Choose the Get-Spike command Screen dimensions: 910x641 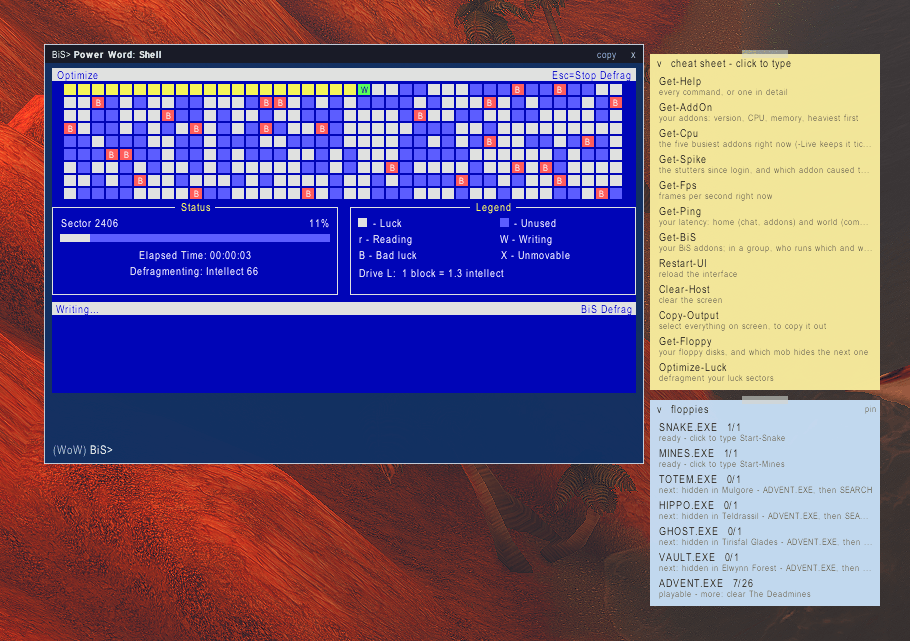765,164
